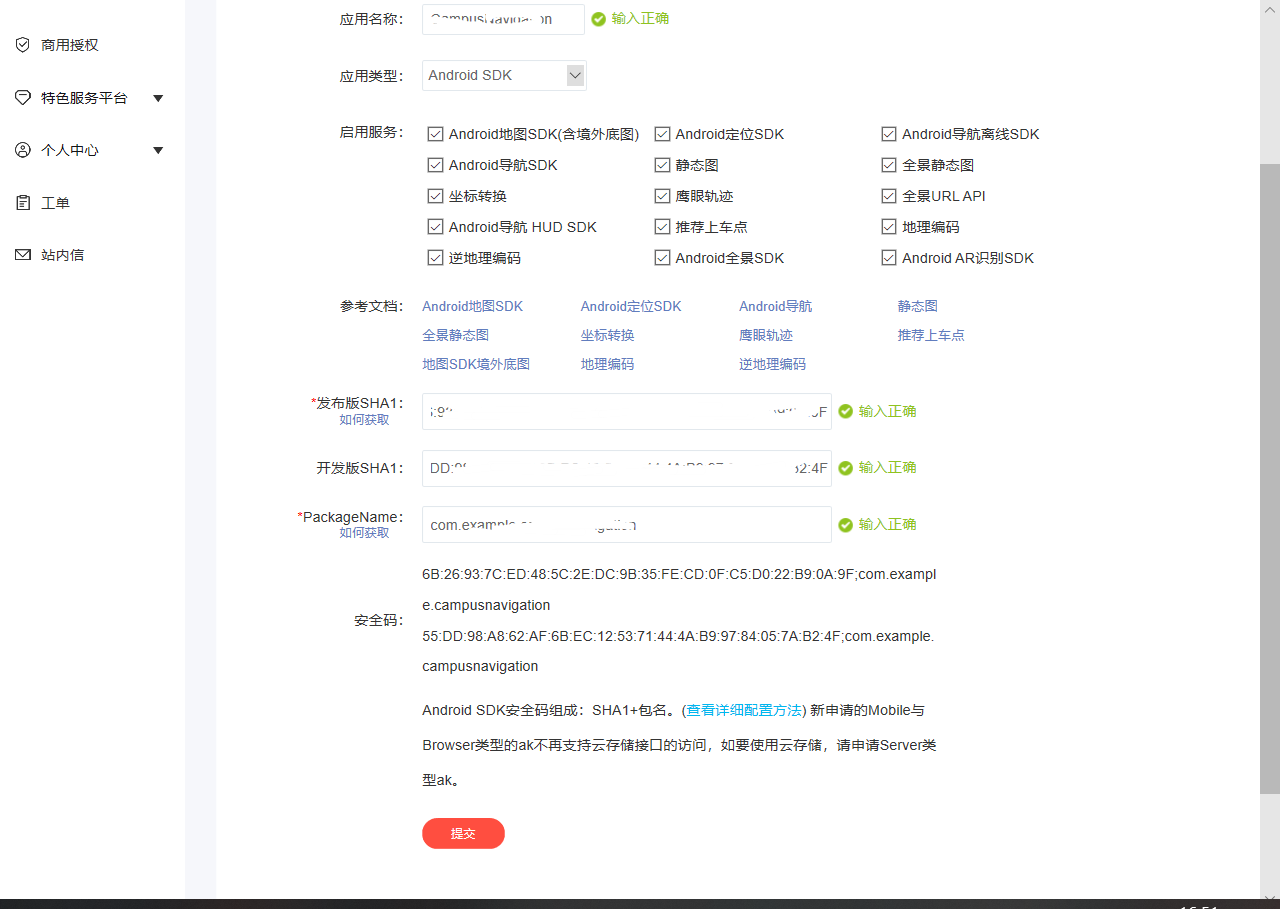1280x909 pixels.
Task: Toggle the Android AR识别SDK checkbox
Action: pyautogui.click(x=889, y=257)
